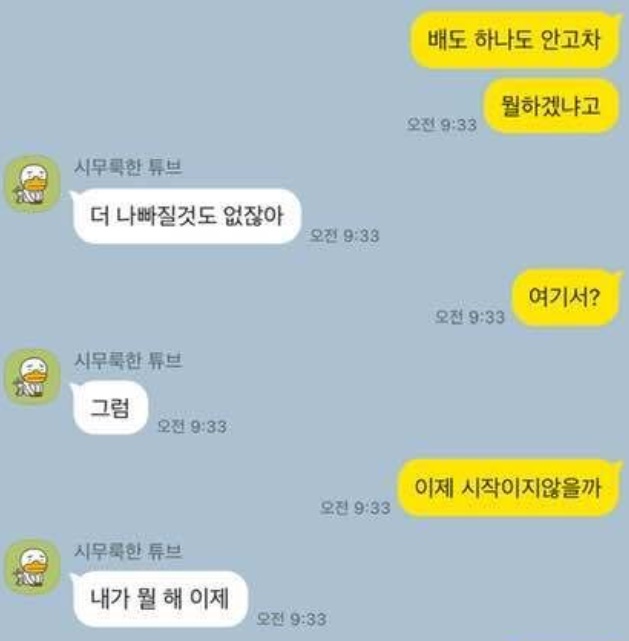Open the Tube avatar beside '내가 뭘 해 이제'
629x641 pixels.
[32, 567]
